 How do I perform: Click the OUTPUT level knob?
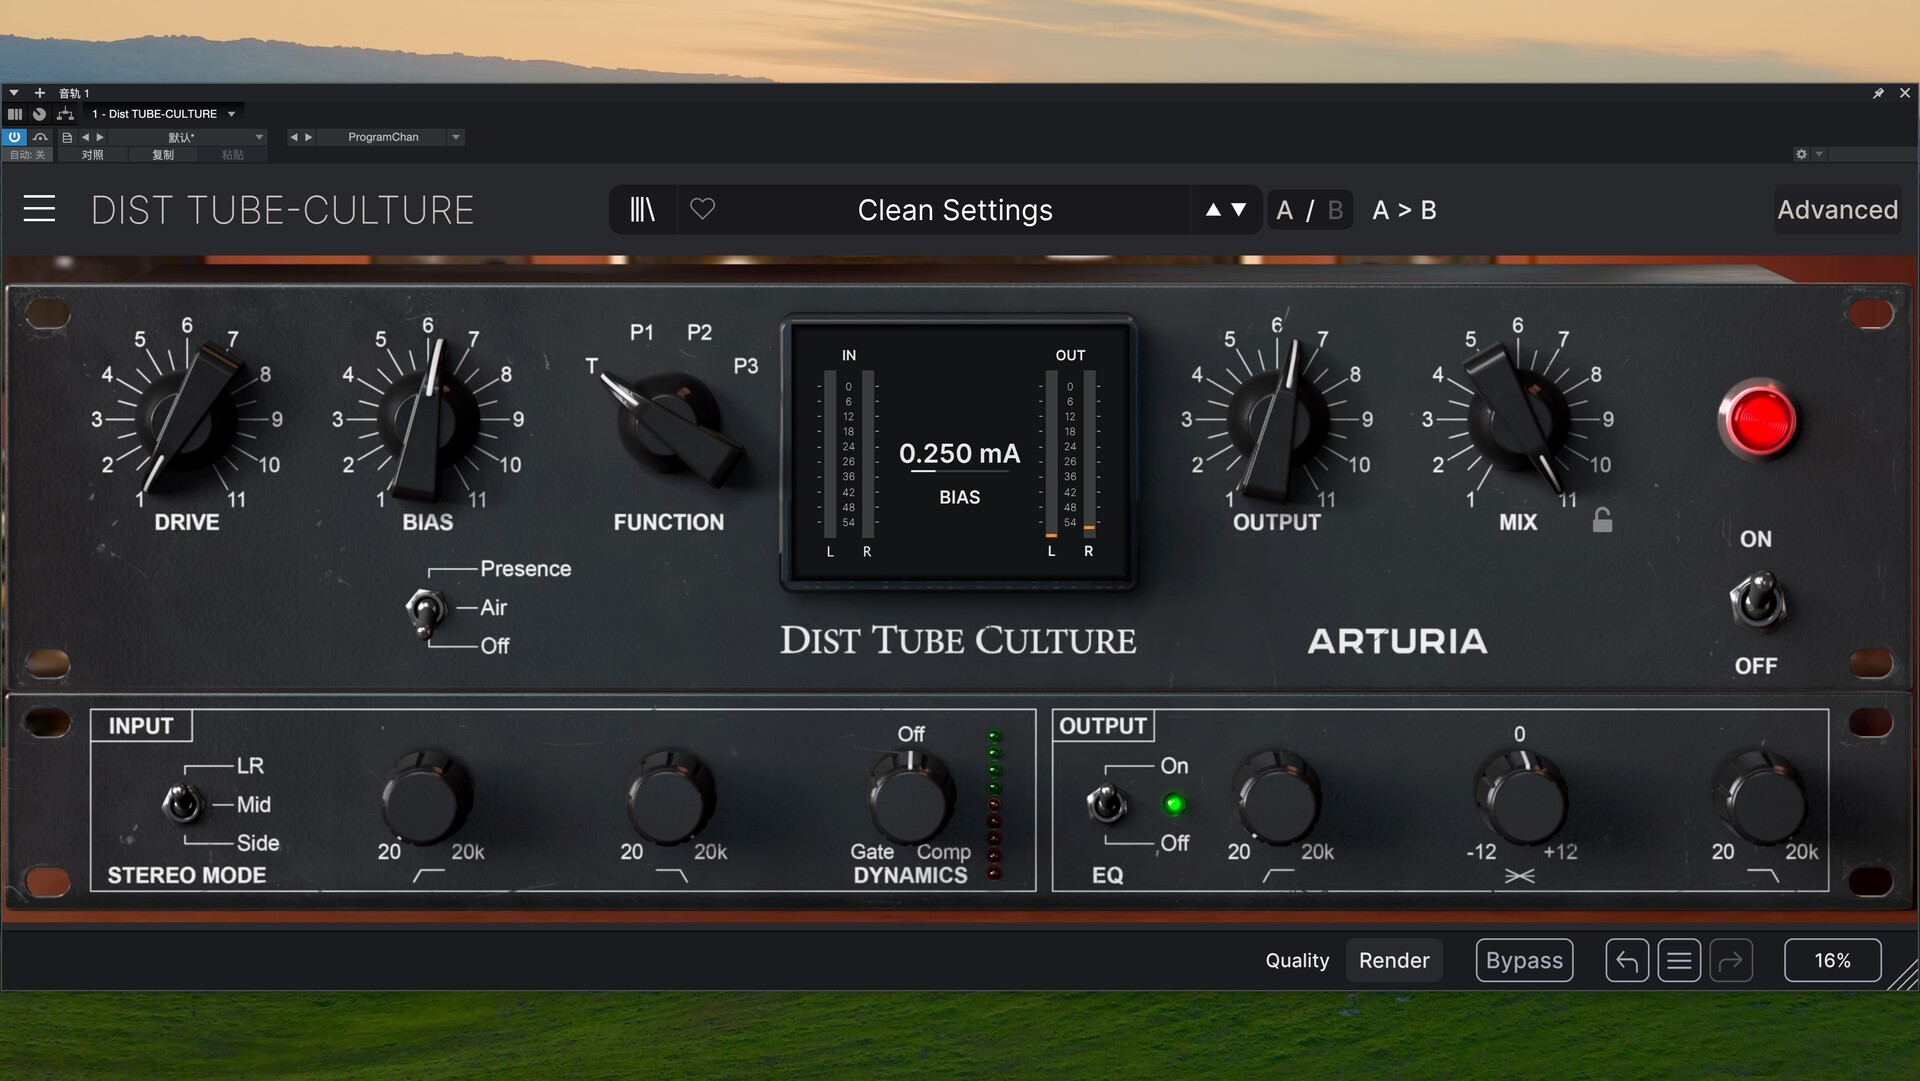(x=1277, y=420)
